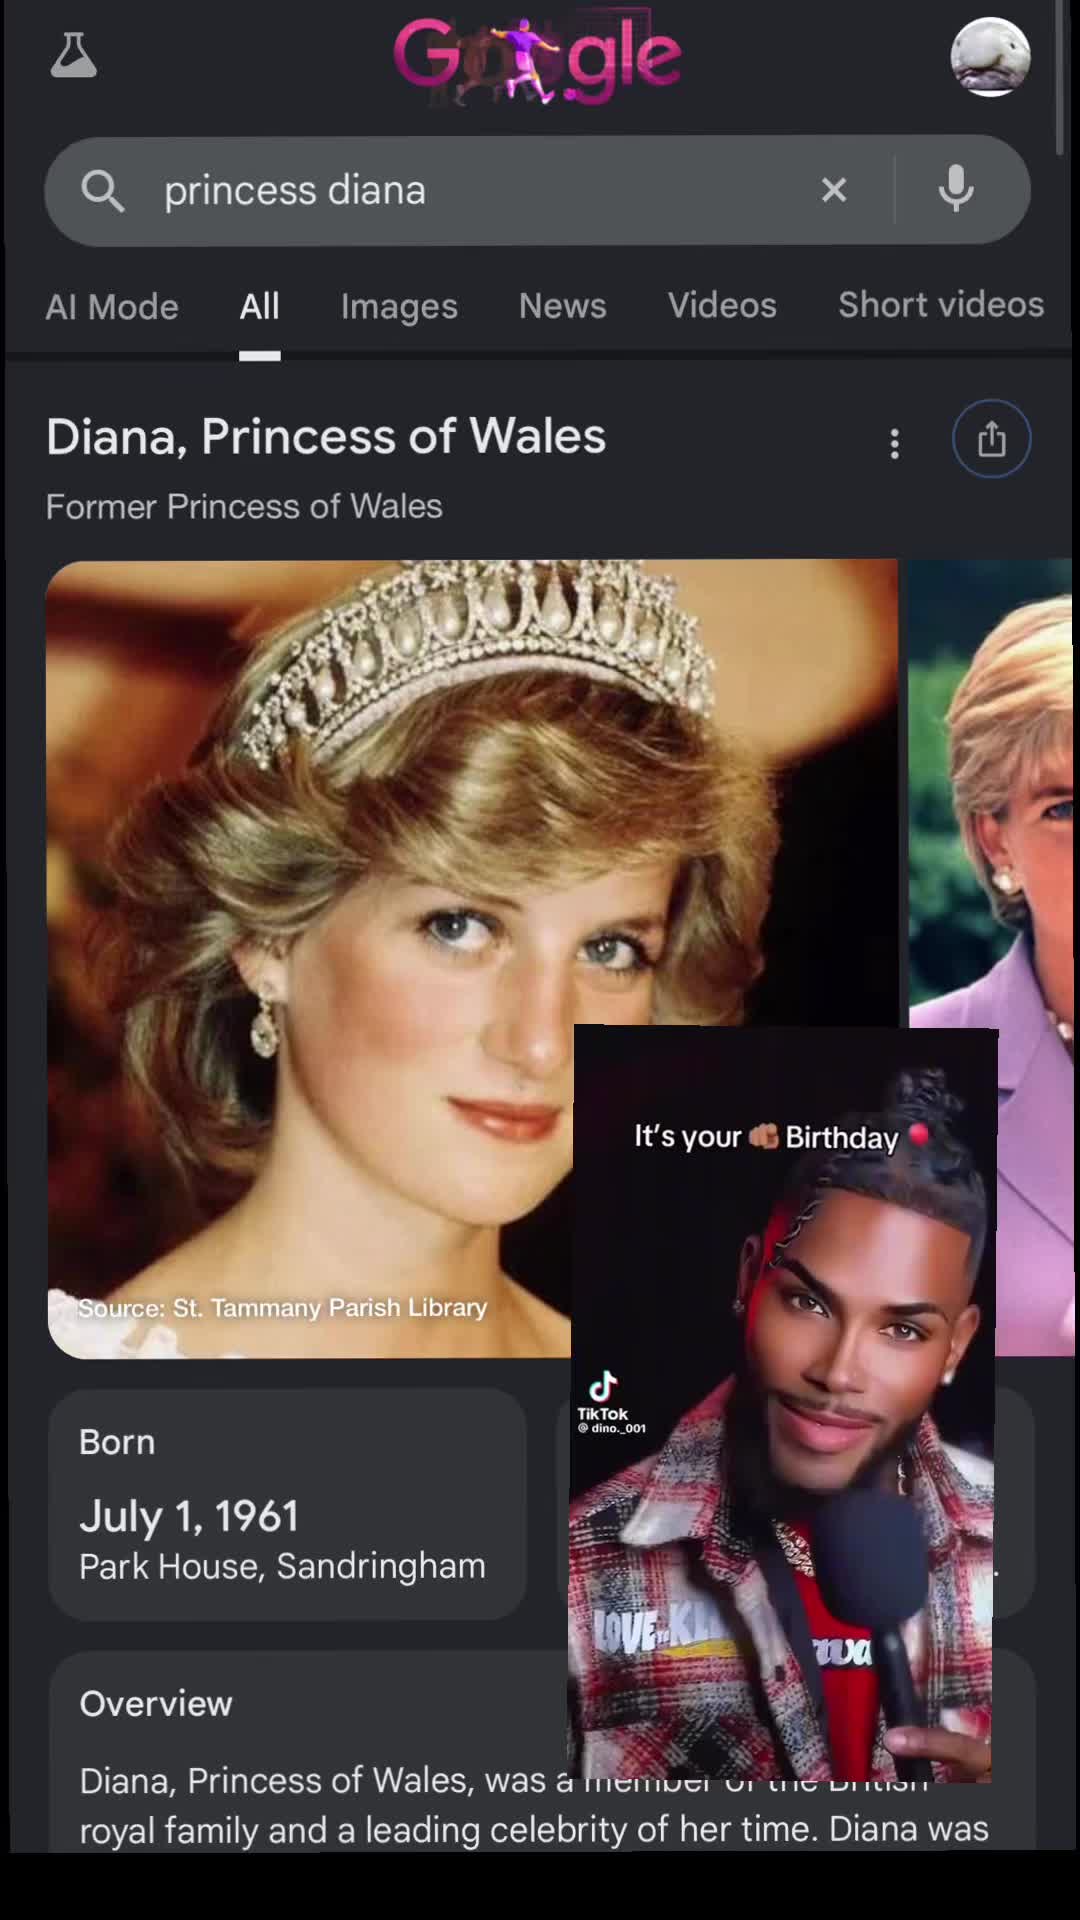
Task: Open the Born July 1, 1961 card
Action: pos(287,1504)
